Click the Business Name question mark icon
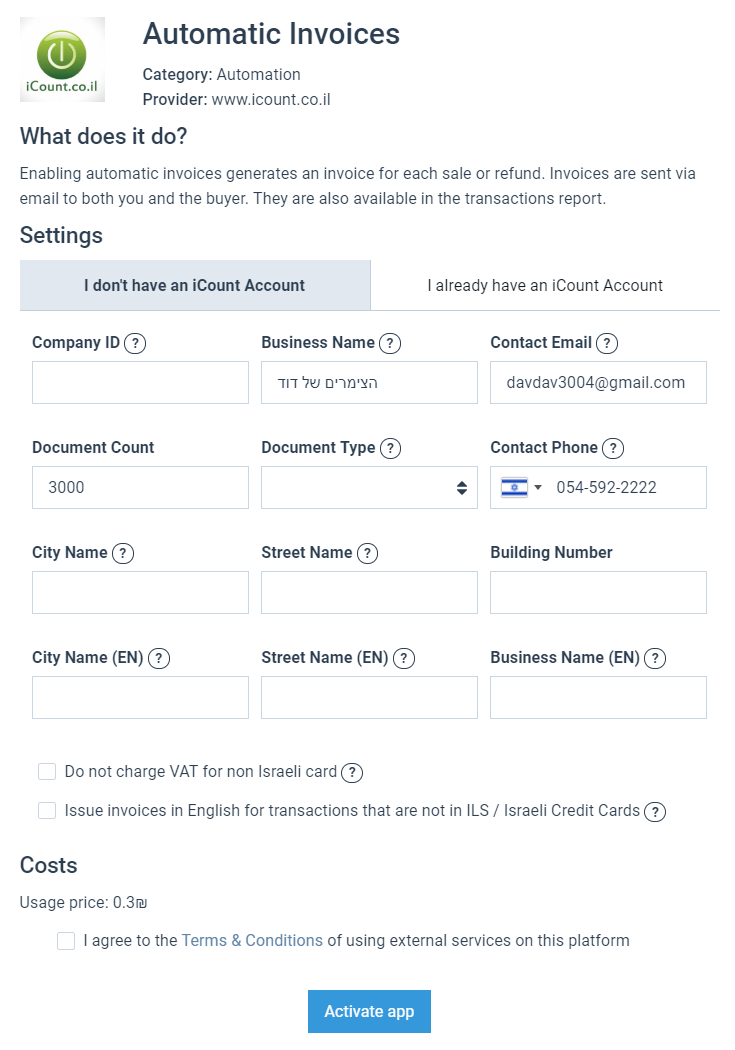This screenshot has height=1050, width=735. [x=390, y=342]
